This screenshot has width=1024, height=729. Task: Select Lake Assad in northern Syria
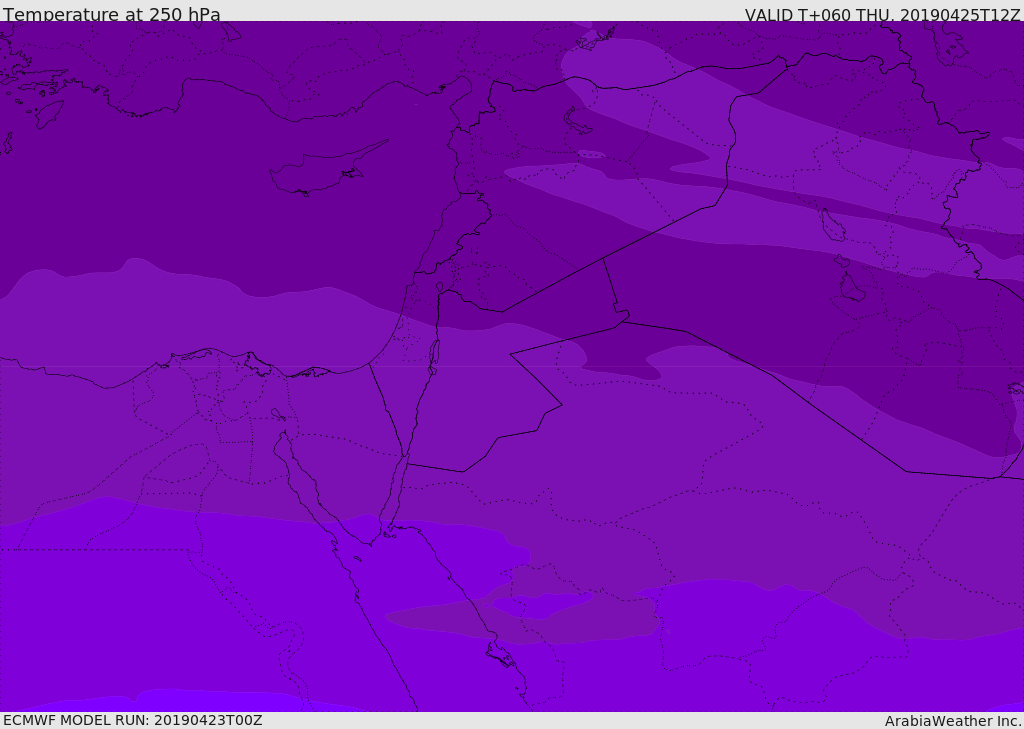577,122
